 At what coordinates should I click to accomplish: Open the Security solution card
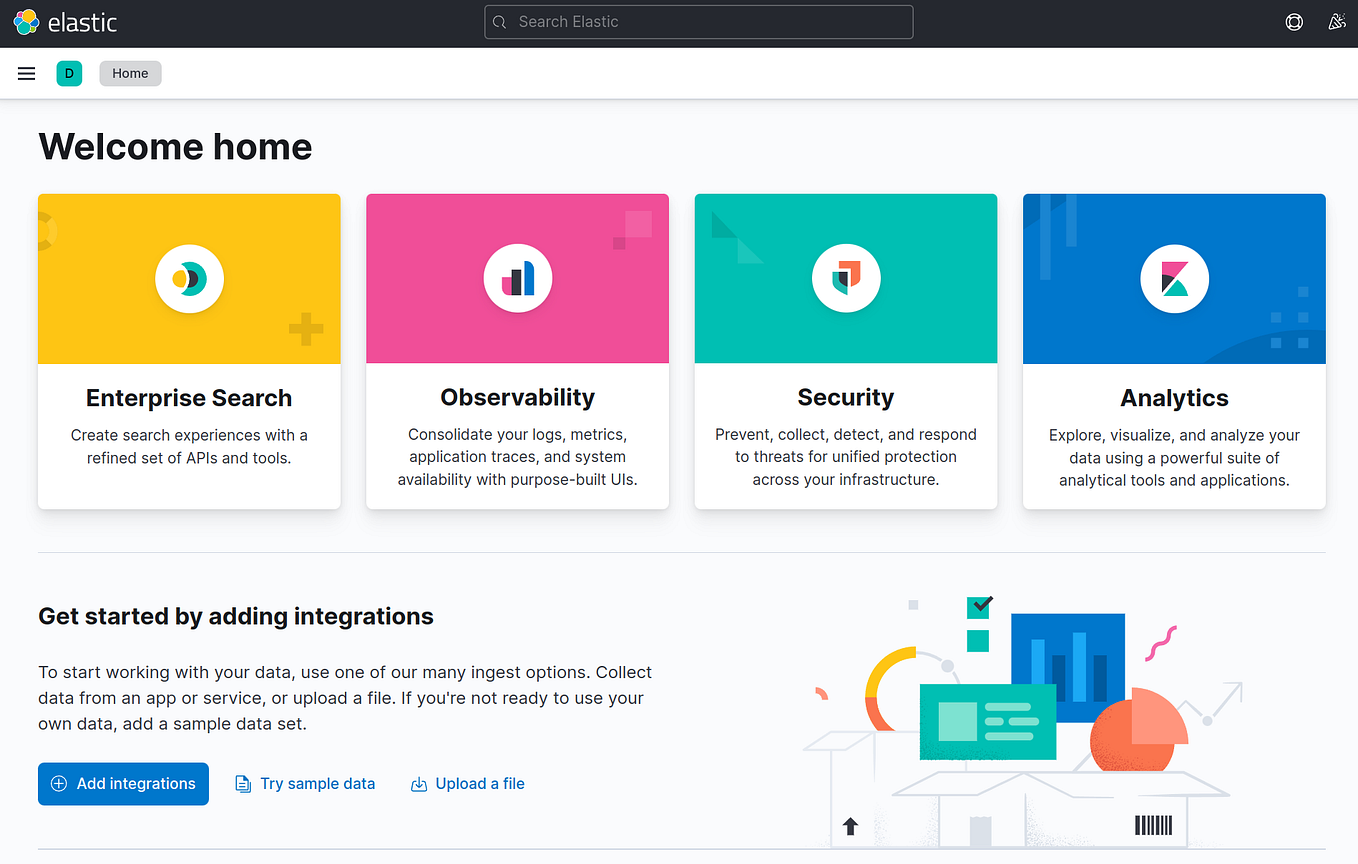point(845,350)
